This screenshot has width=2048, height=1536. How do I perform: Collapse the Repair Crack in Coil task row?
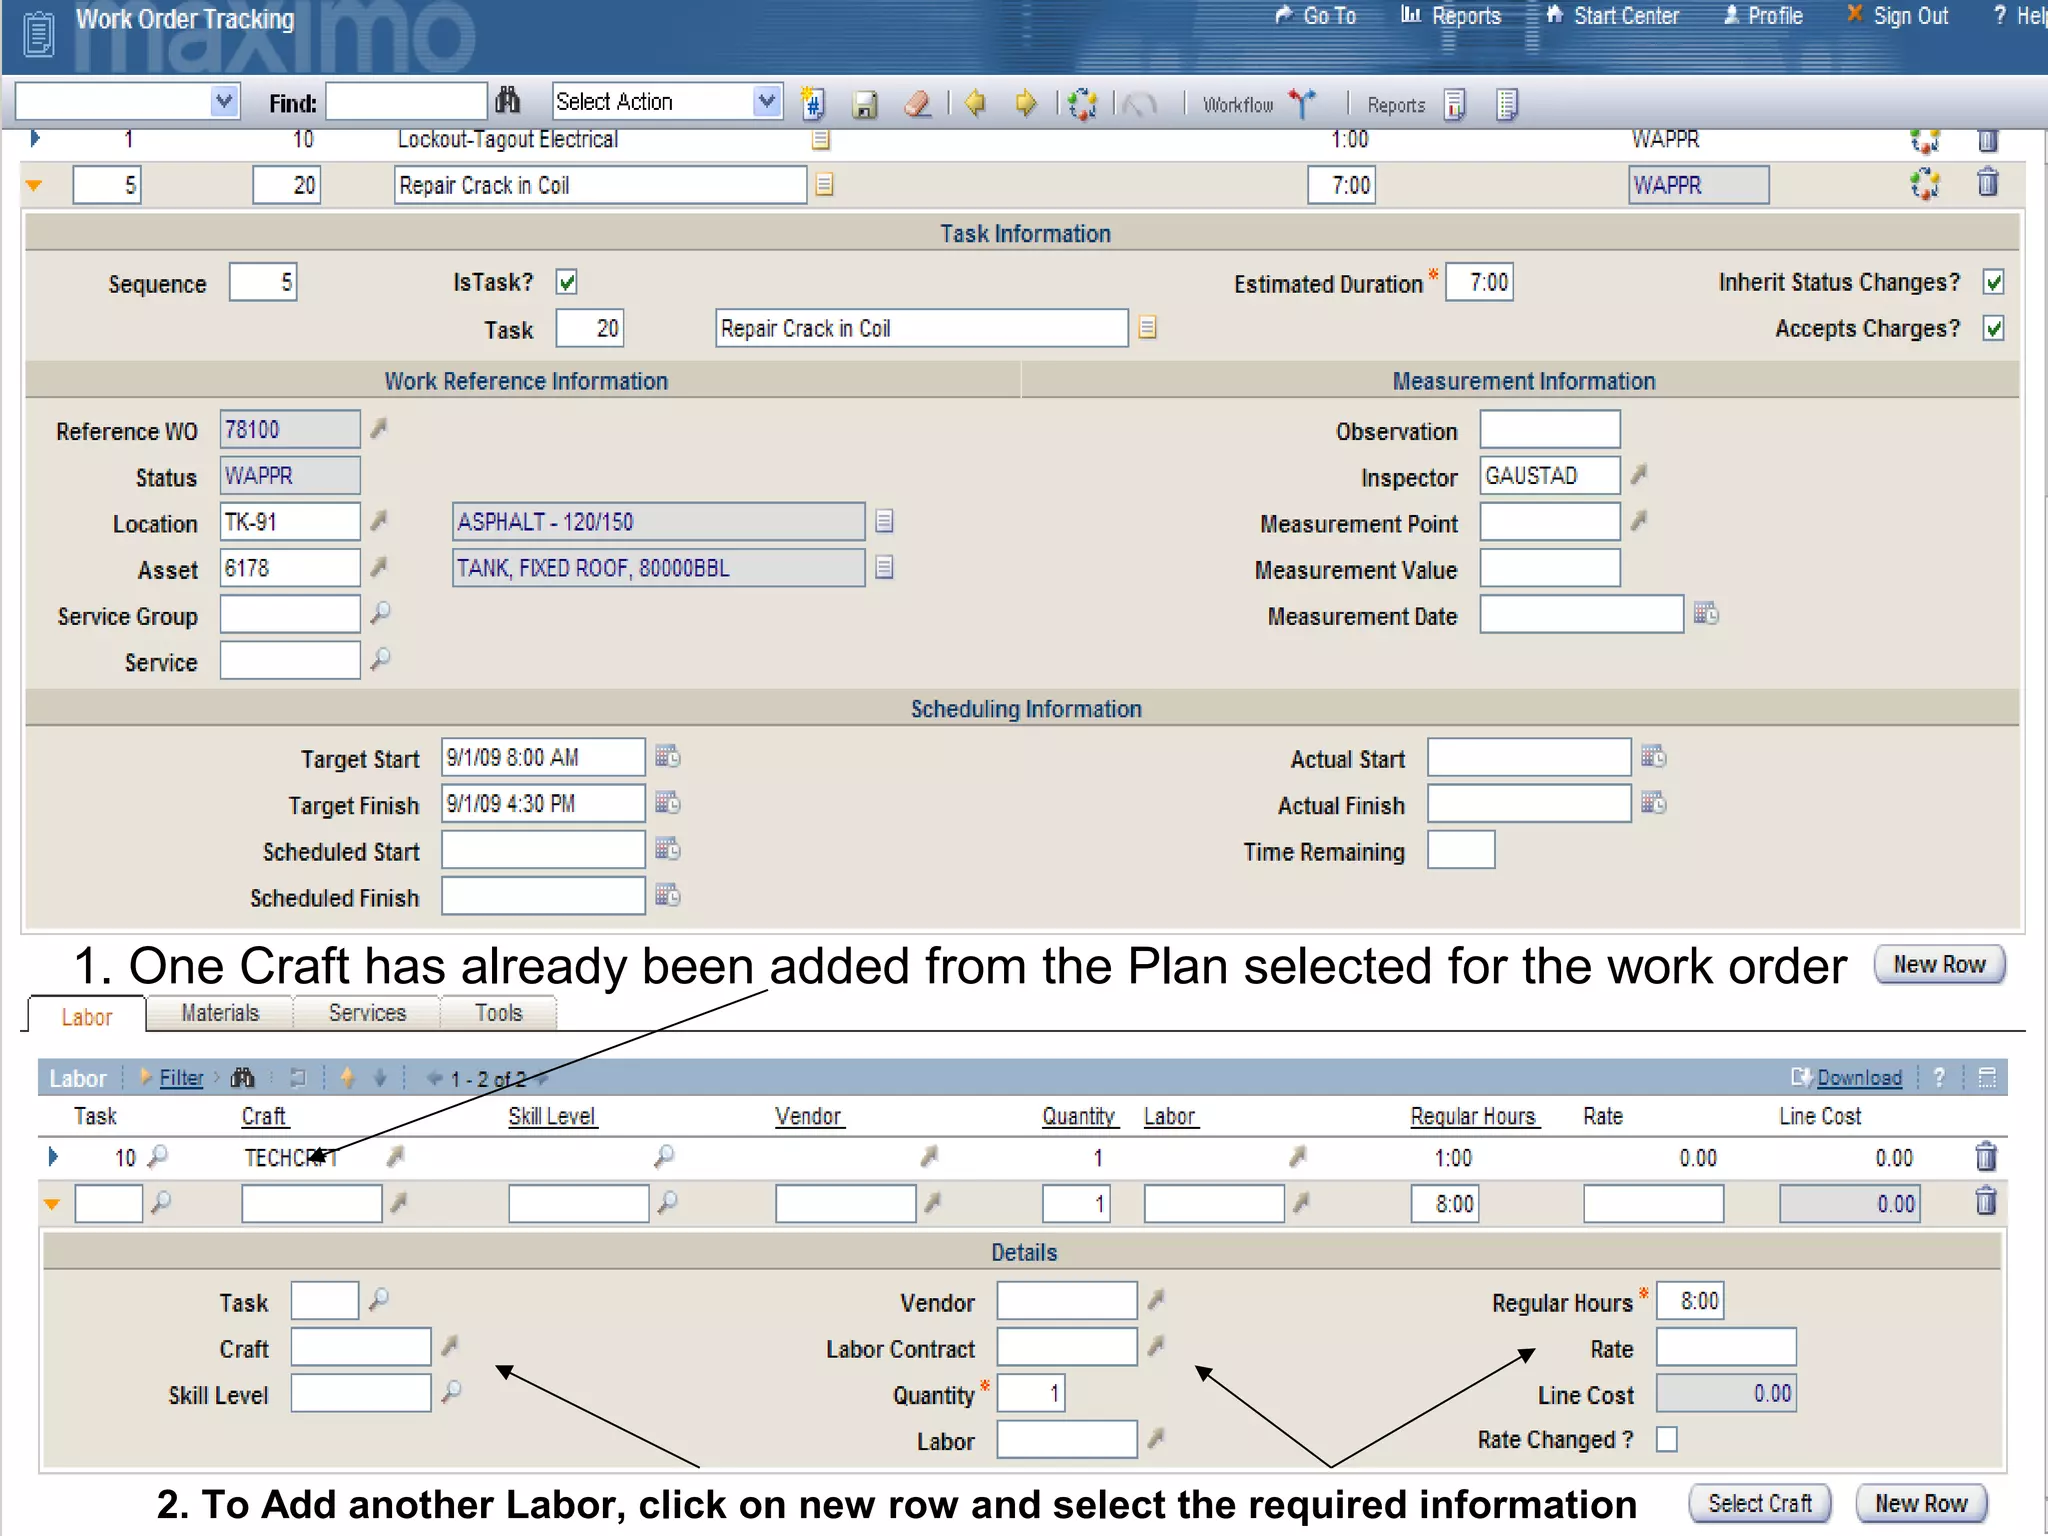[35, 185]
